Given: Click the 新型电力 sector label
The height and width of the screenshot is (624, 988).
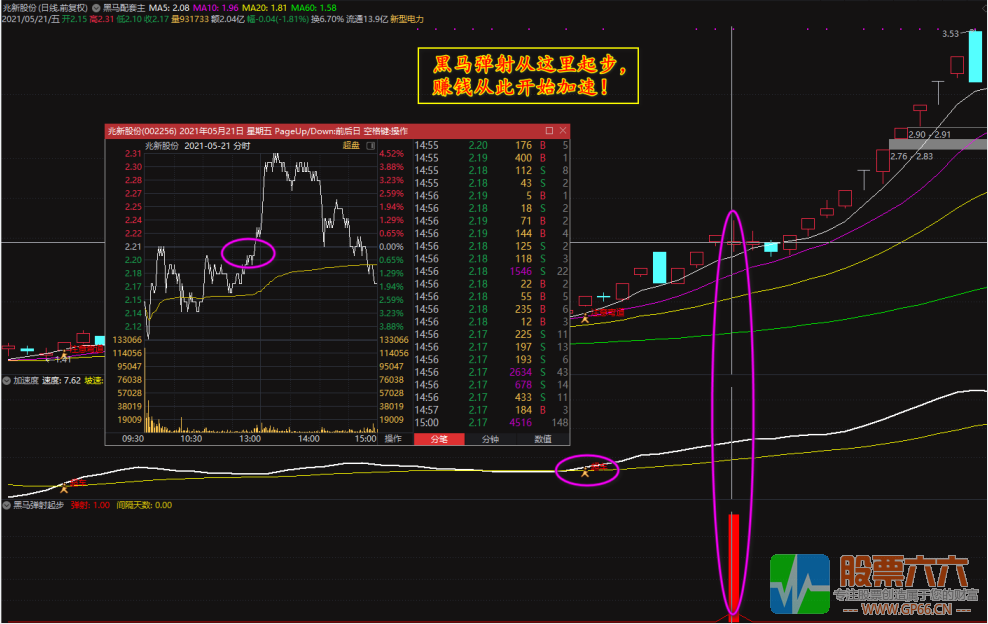Looking at the screenshot, I should tap(407, 19).
